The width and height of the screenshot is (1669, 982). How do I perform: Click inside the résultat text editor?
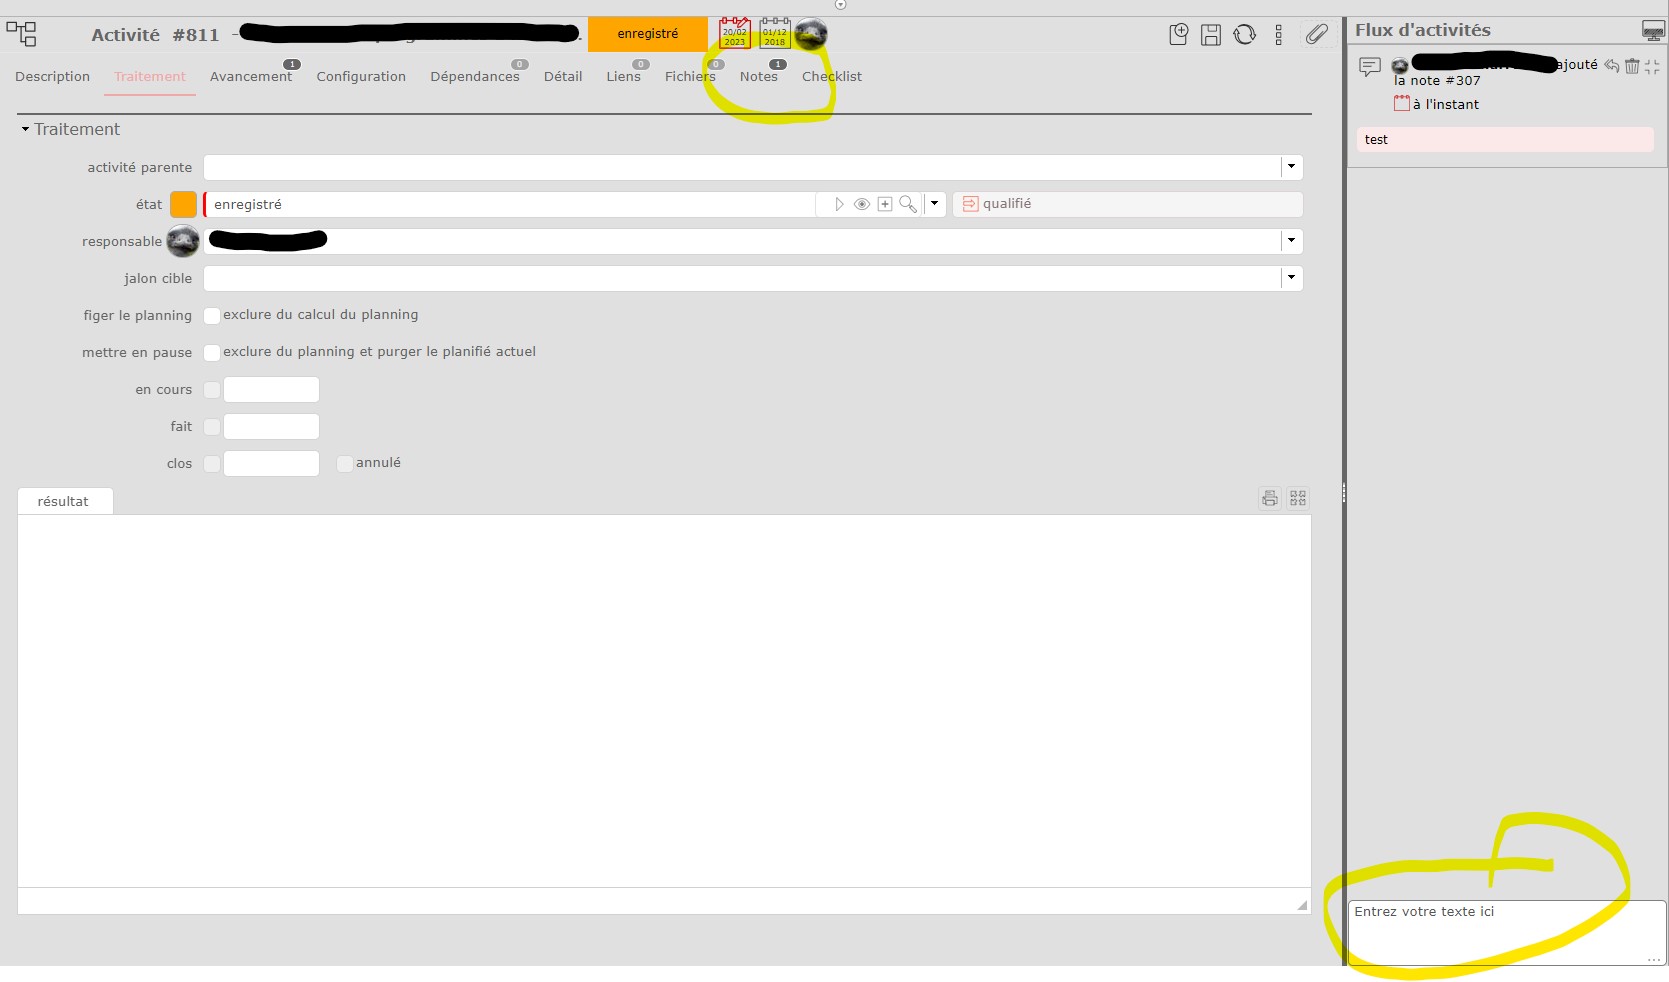(x=664, y=701)
